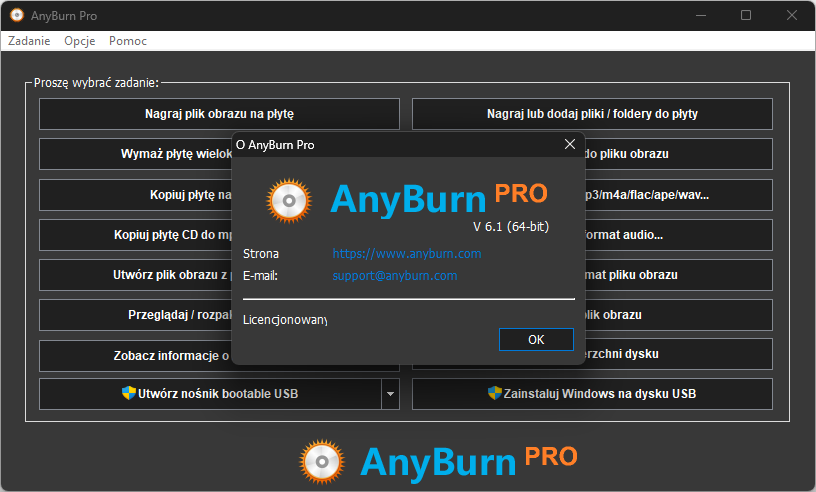Viewport: 816px width, 492px height.
Task: Click button ending in 'format audio...'
Action: tap(679, 235)
